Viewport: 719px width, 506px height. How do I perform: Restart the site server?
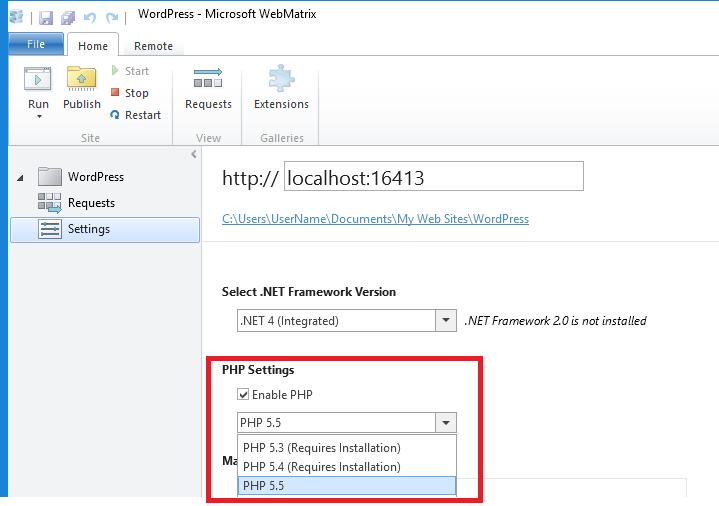click(136, 115)
